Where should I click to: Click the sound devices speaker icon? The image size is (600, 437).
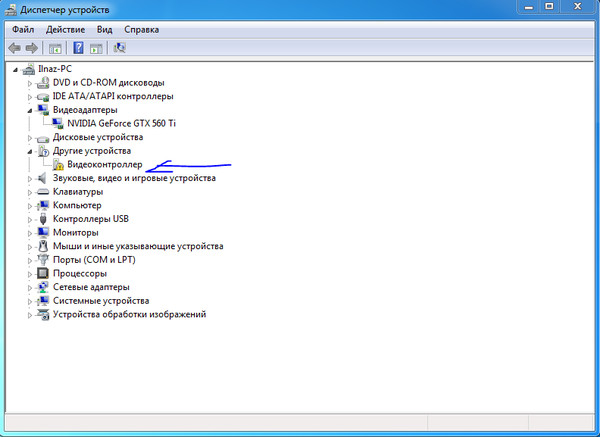pos(42,178)
